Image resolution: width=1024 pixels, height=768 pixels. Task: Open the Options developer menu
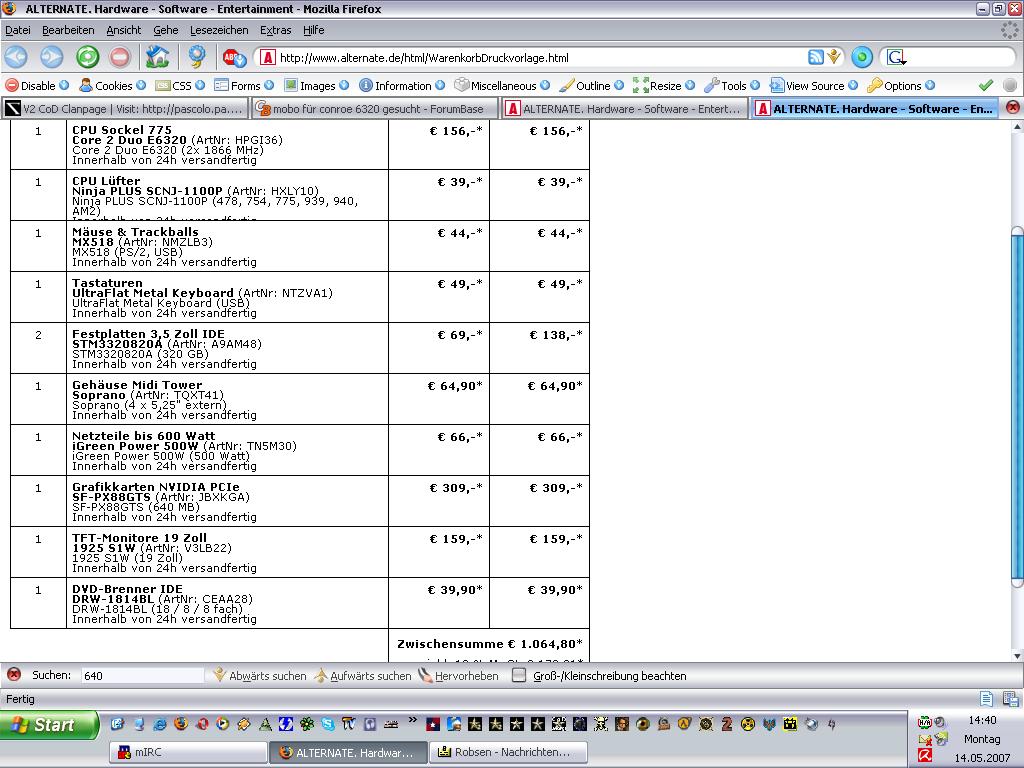point(901,86)
